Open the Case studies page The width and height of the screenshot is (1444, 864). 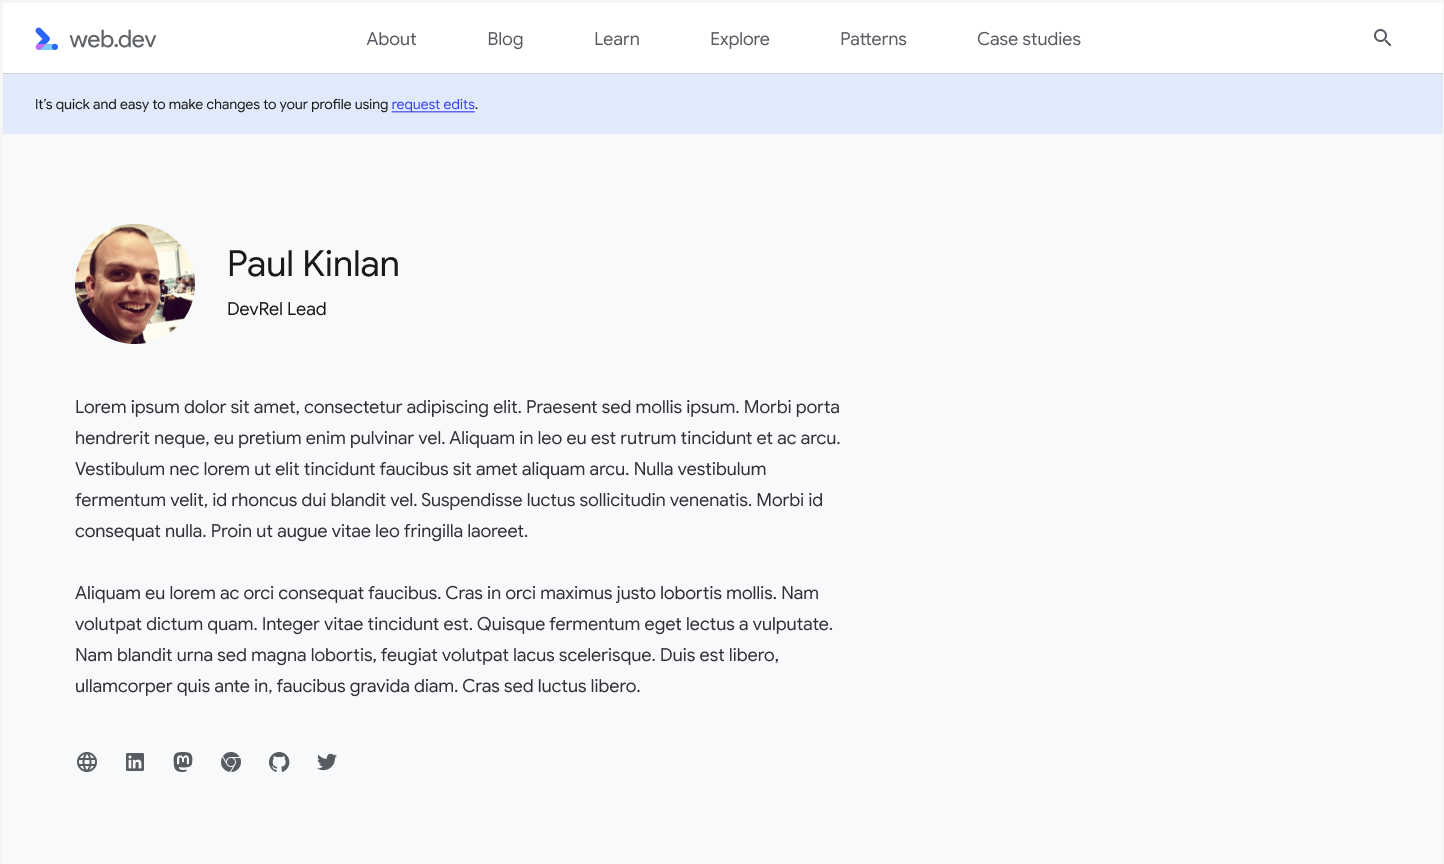(x=1028, y=38)
